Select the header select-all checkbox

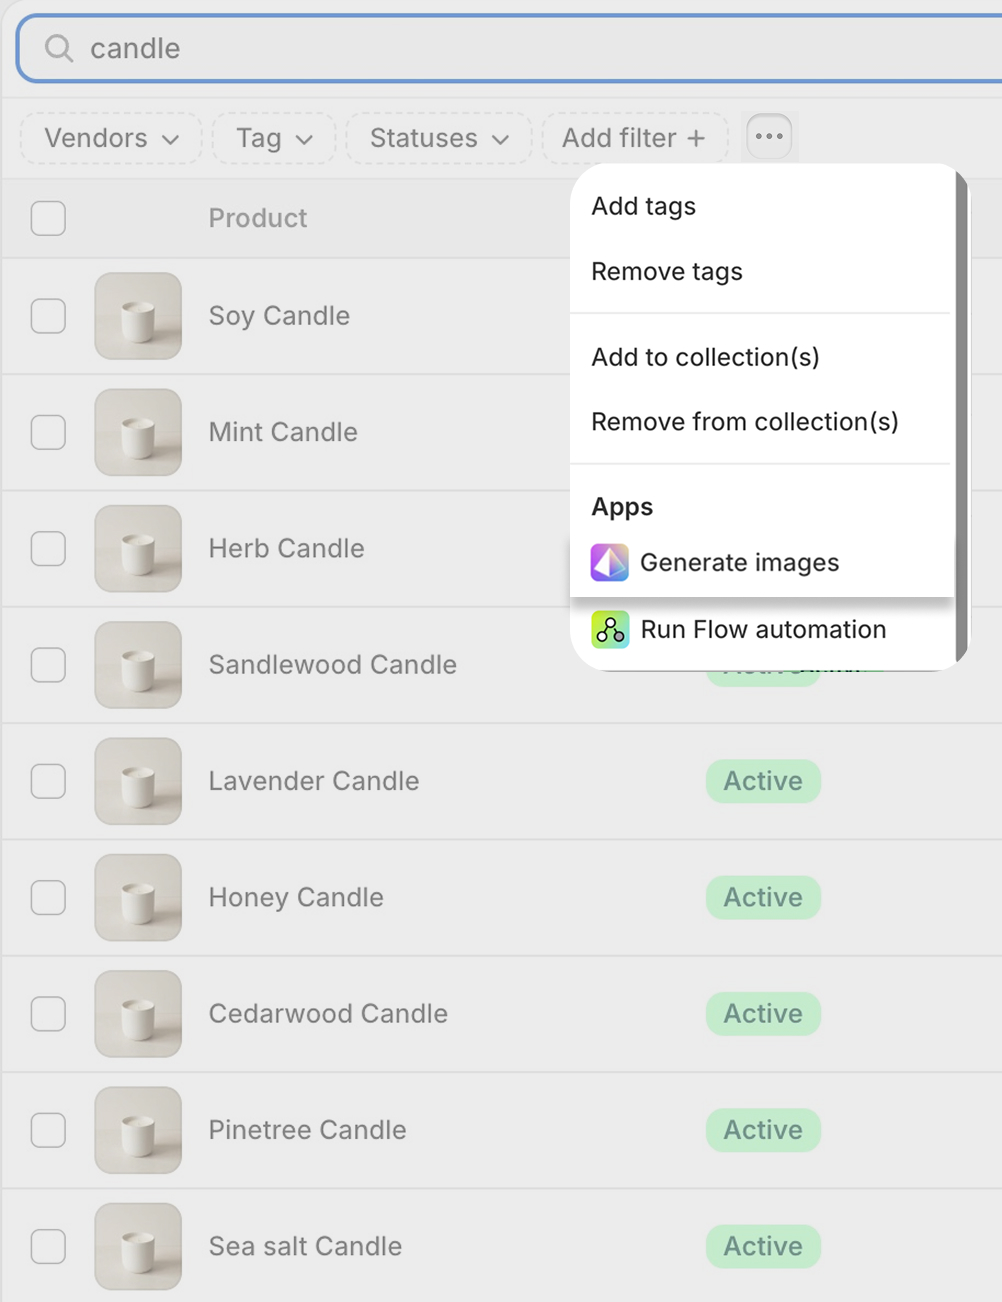click(x=47, y=218)
